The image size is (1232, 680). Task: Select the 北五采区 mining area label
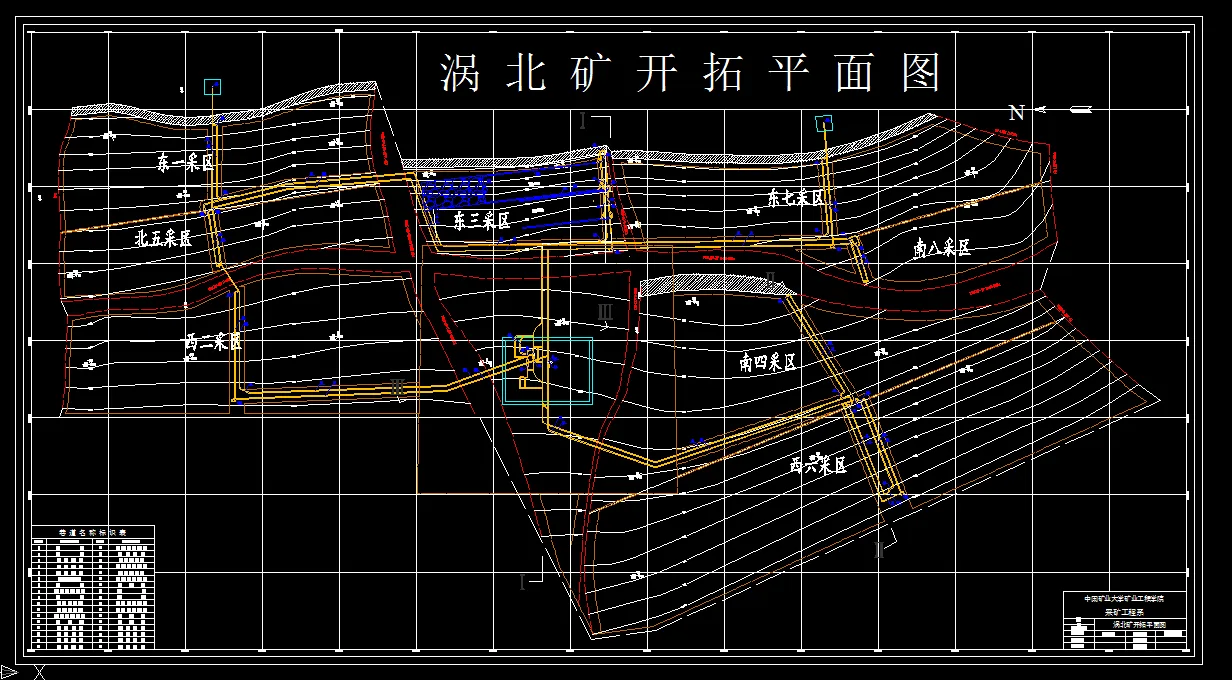[163, 238]
